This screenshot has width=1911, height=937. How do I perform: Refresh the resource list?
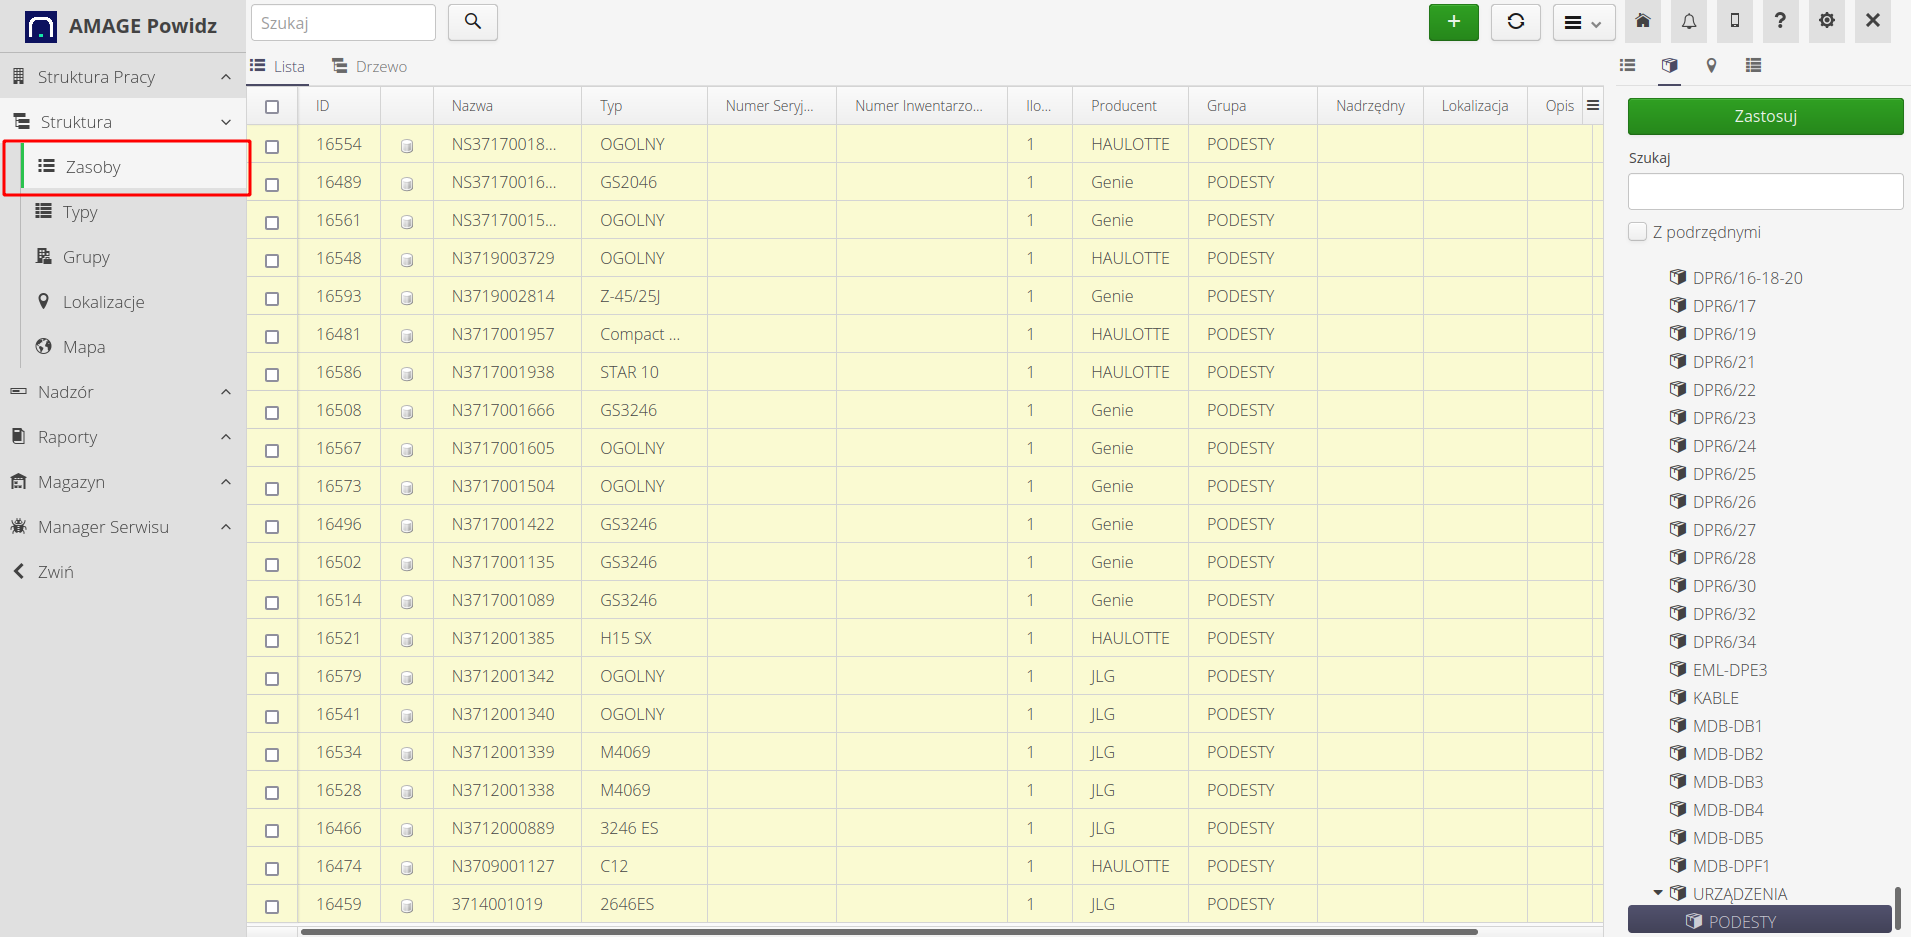(1515, 22)
